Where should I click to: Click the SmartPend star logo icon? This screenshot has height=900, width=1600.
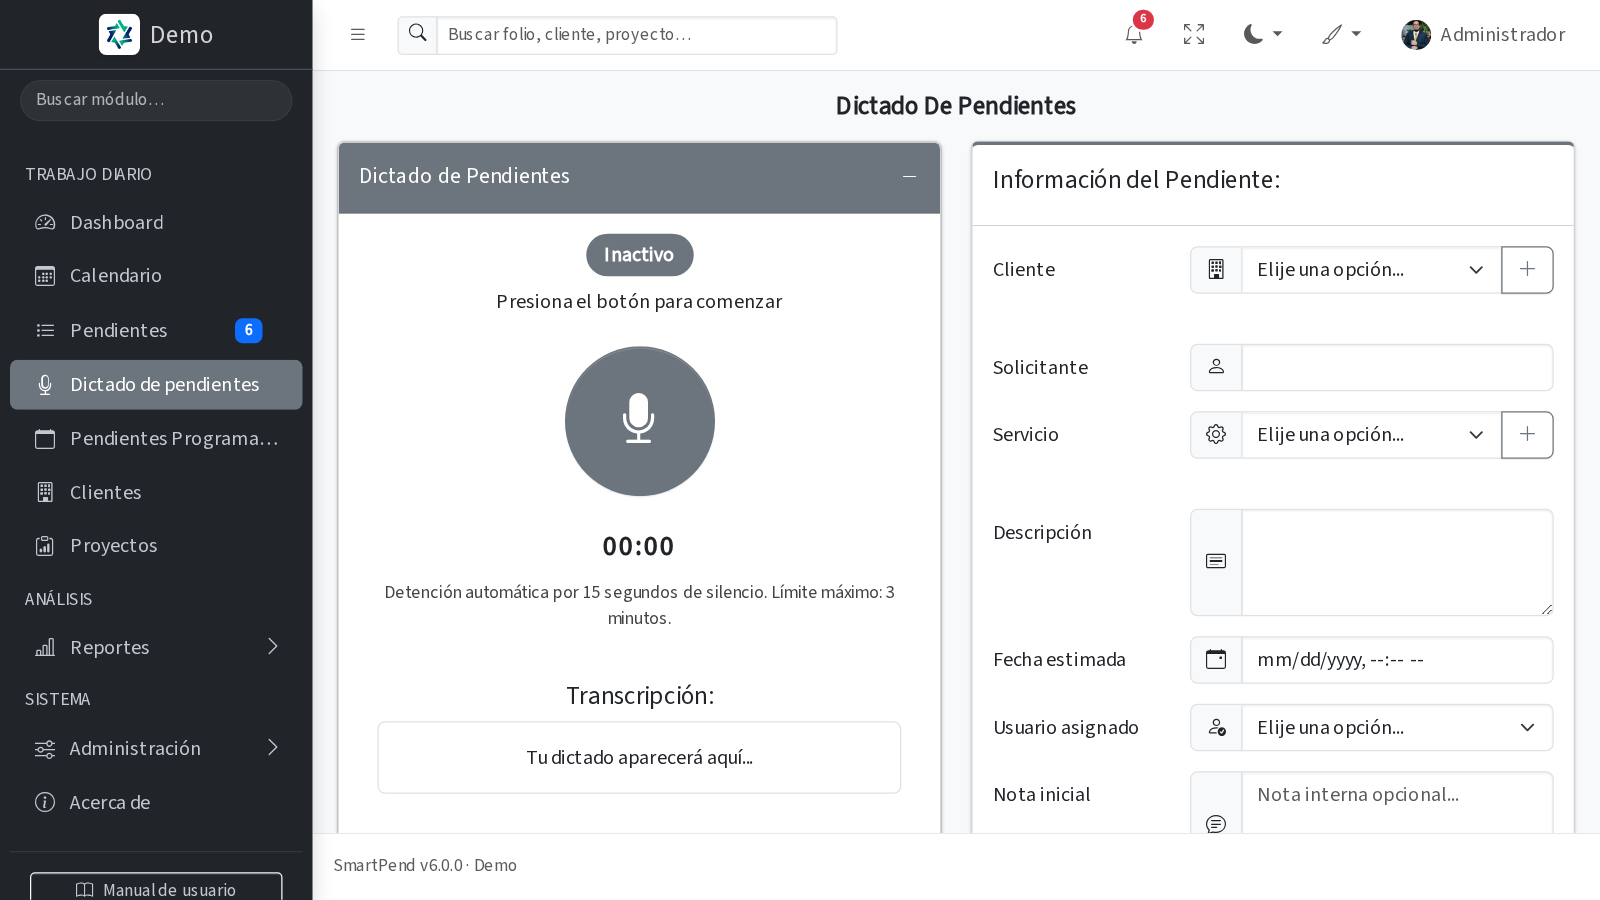coord(119,34)
